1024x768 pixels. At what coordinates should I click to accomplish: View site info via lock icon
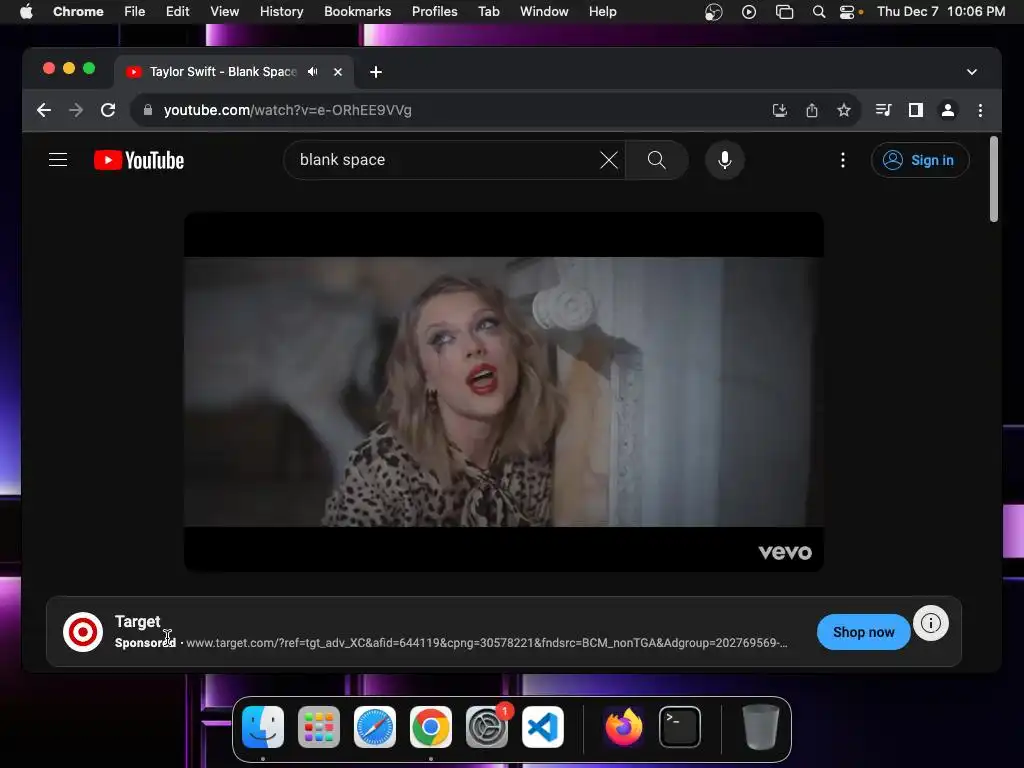(x=148, y=110)
